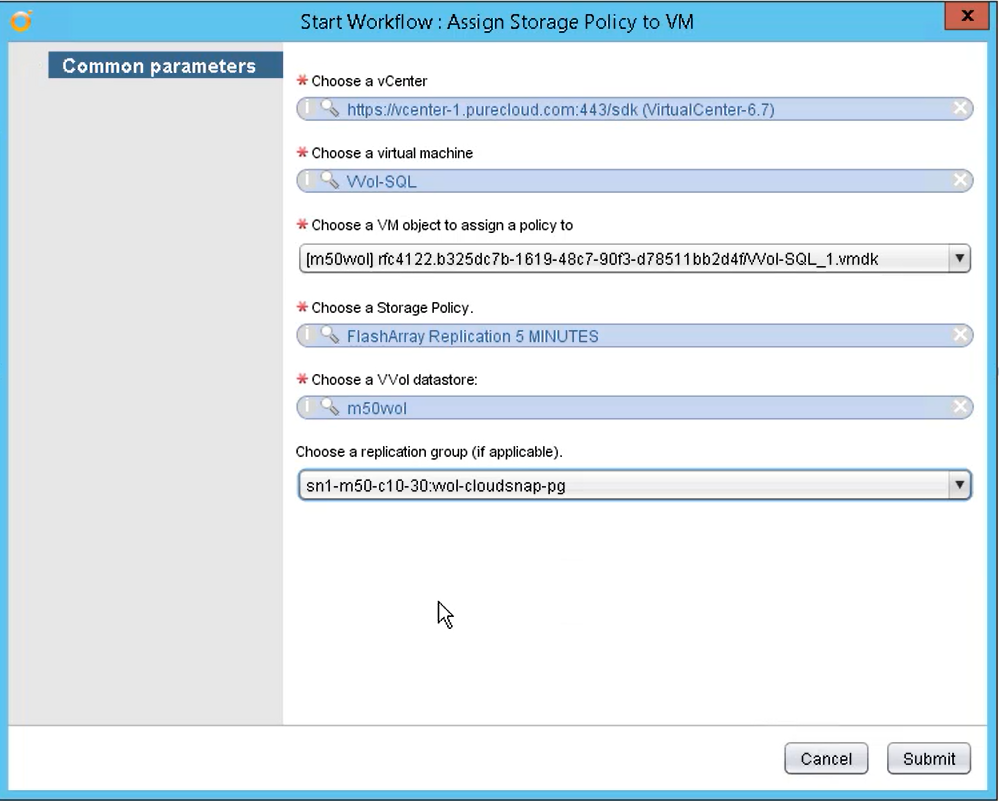
Task: Clear the m50vvol datastore selection
Action: pos(960,407)
